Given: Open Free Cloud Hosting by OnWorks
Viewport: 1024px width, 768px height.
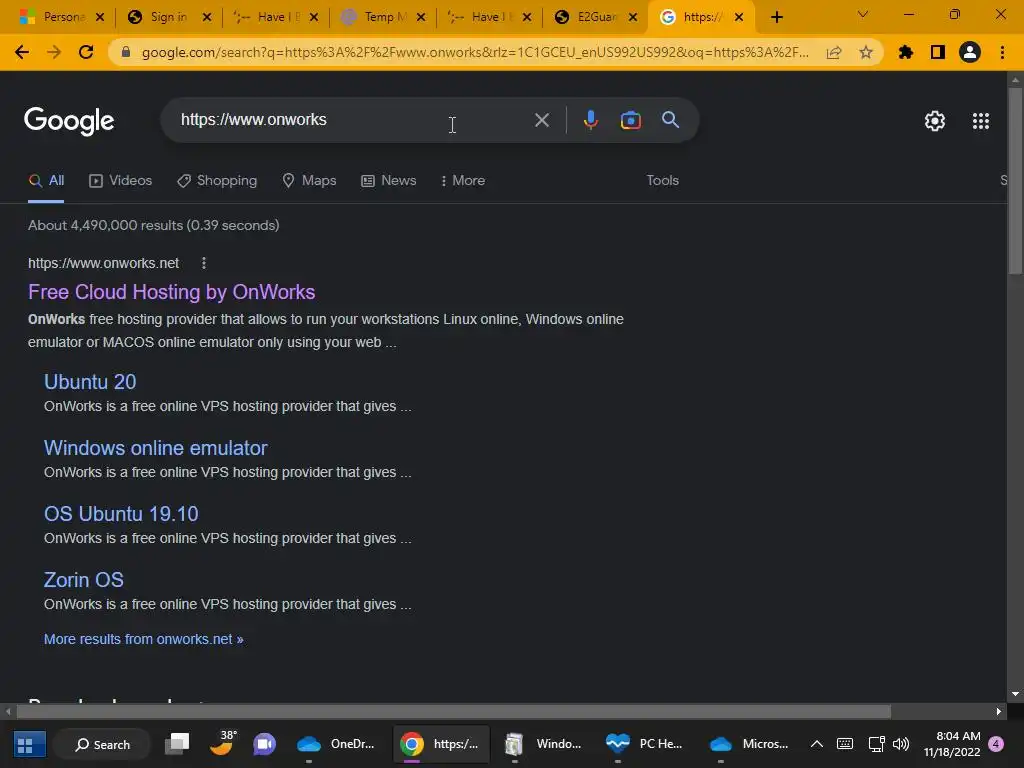Looking at the screenshot, I should tap(171, 292).
